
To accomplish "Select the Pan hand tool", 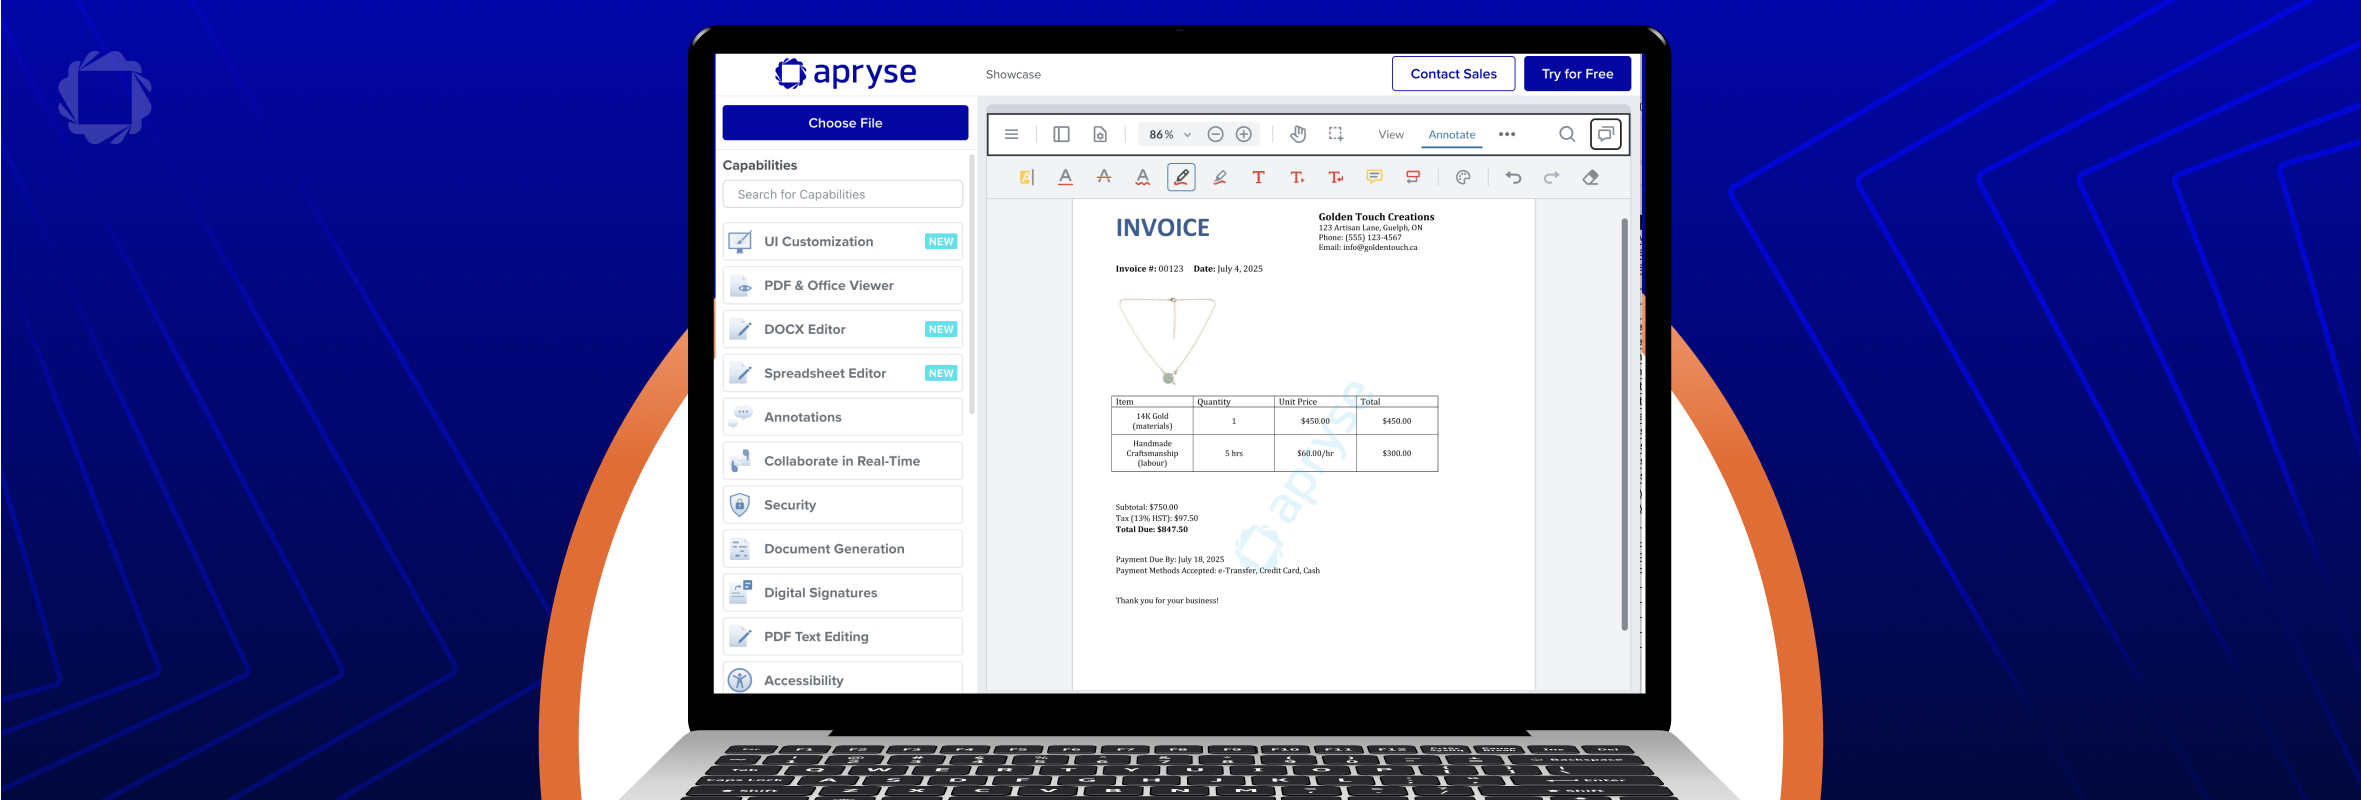I will pyautogui.click(x=1298, y=134).
